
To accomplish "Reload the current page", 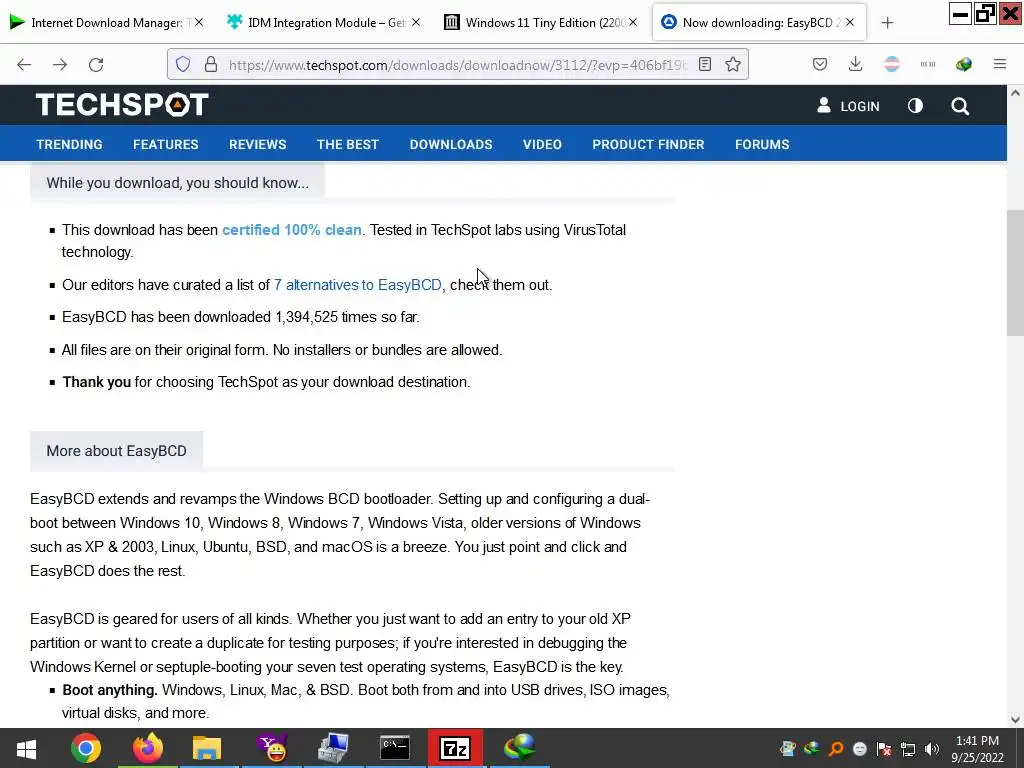I will point(96,64).
